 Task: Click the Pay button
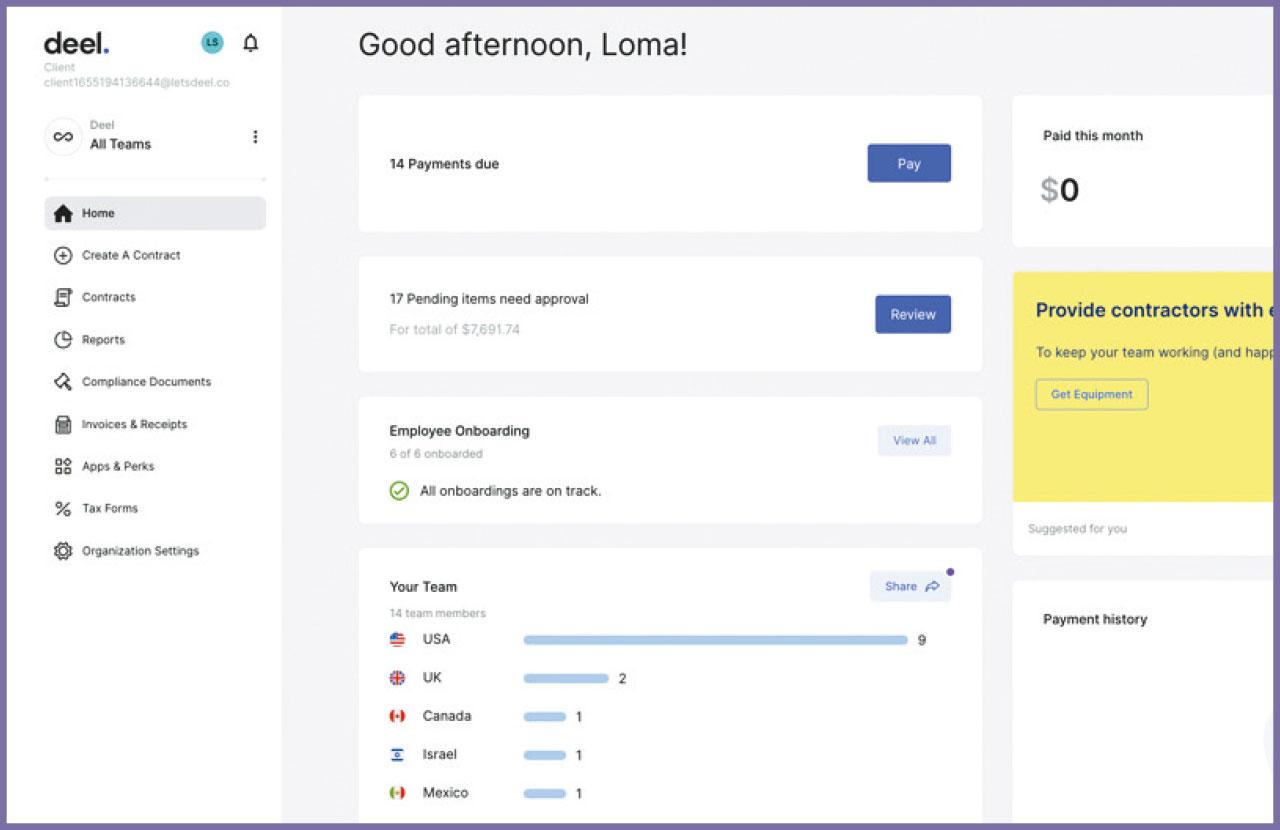pos(909,164)
